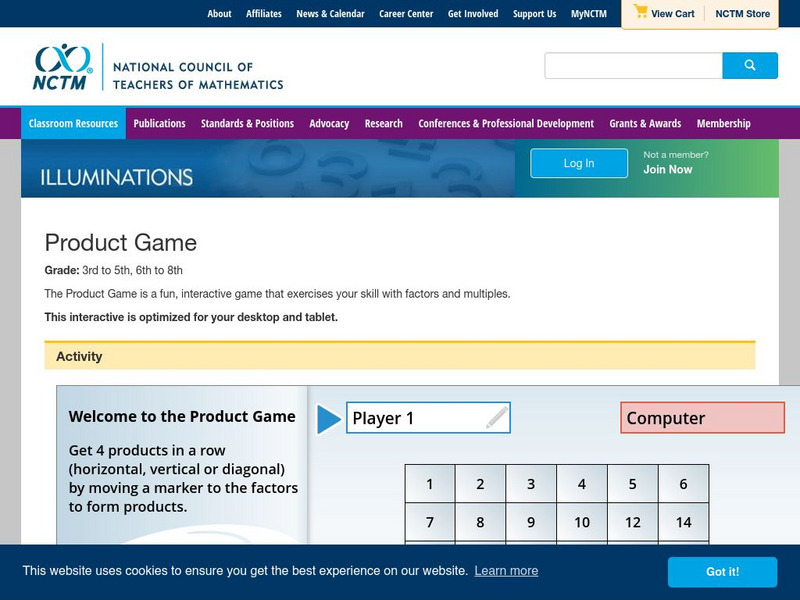Open Conferences & Professional Development
Image resolution: width=800 pixels, height=600 pixels.
(x=506, y=123)
